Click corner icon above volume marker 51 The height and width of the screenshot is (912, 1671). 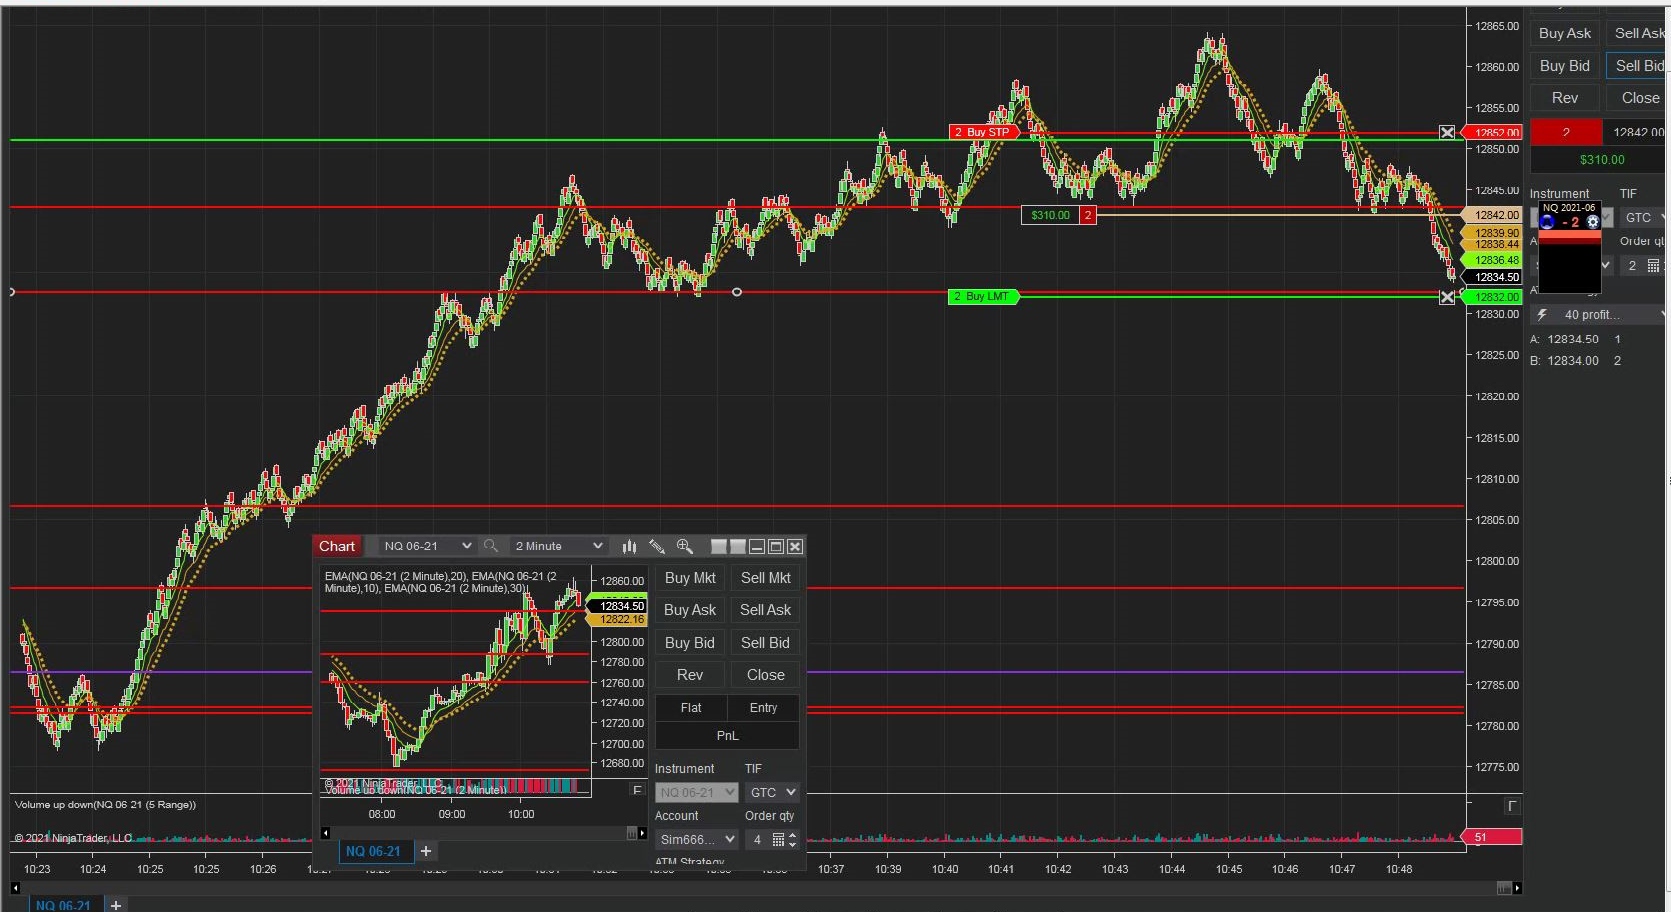(1512, 806)
